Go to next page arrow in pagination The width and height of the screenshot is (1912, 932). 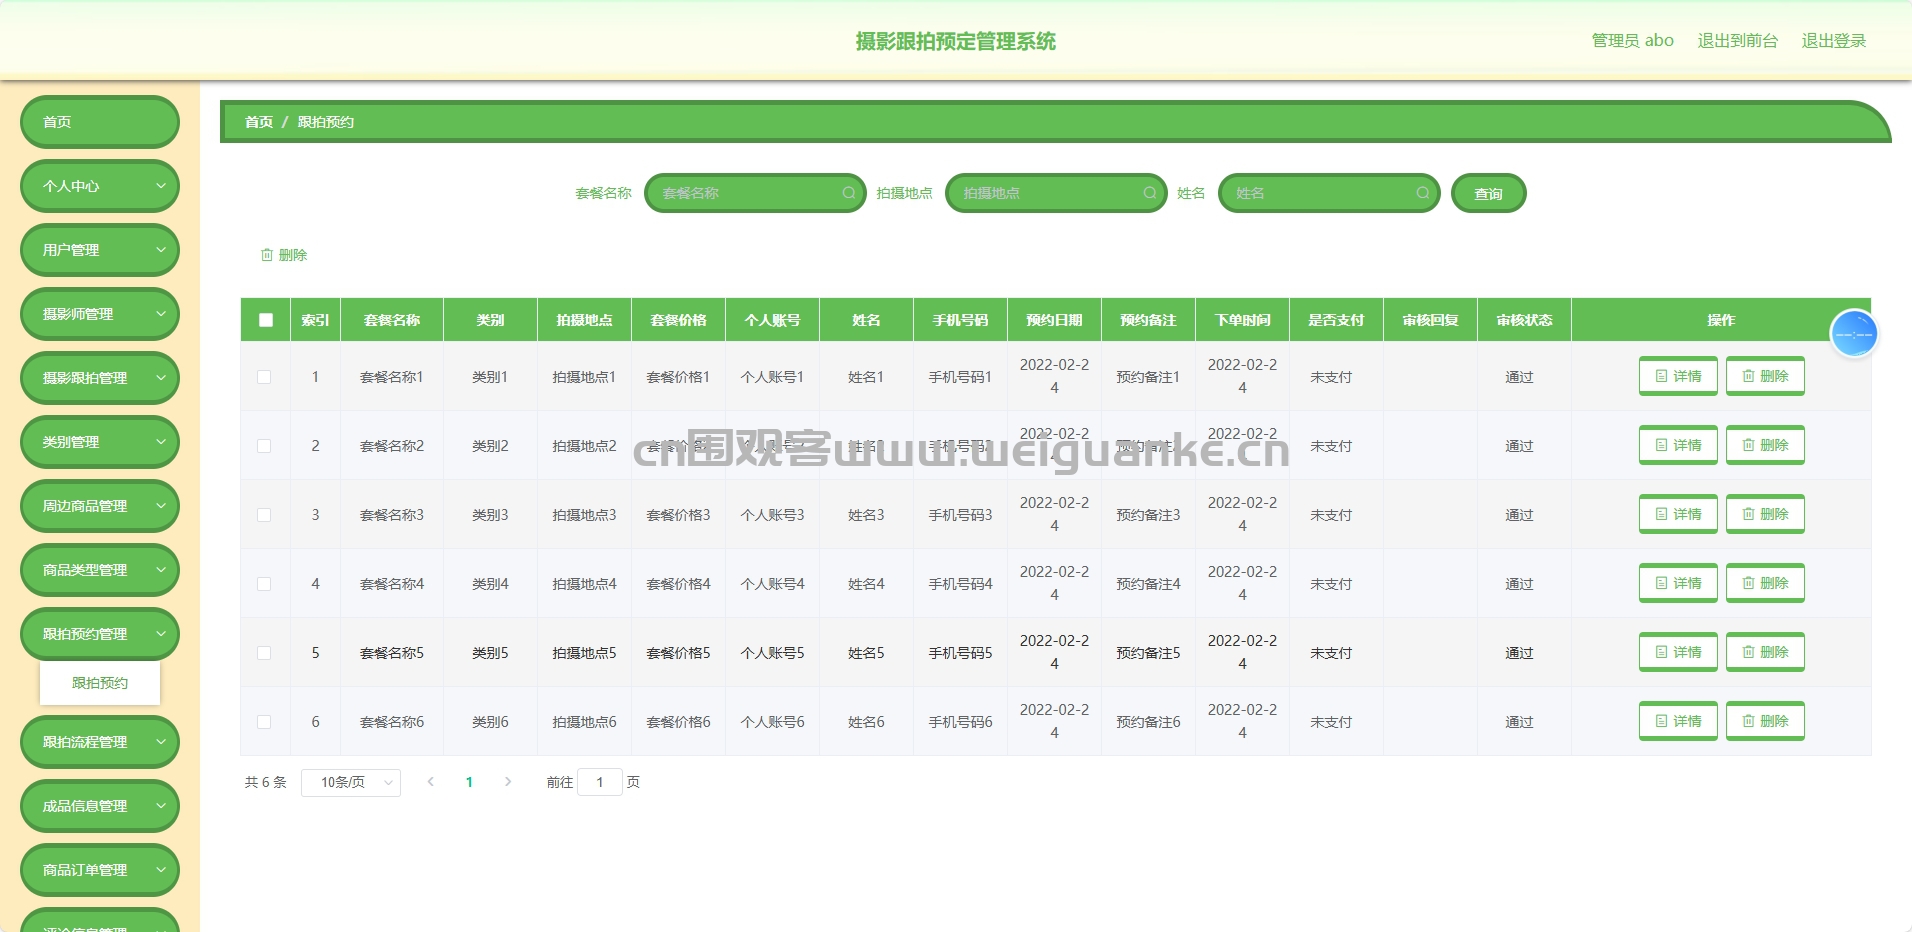pyautogui.click(x=508, y=782)
